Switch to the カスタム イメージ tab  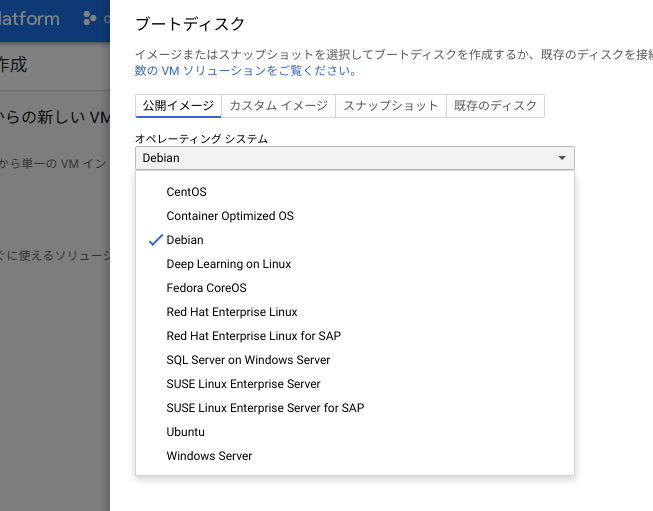[x=278, y=106]
